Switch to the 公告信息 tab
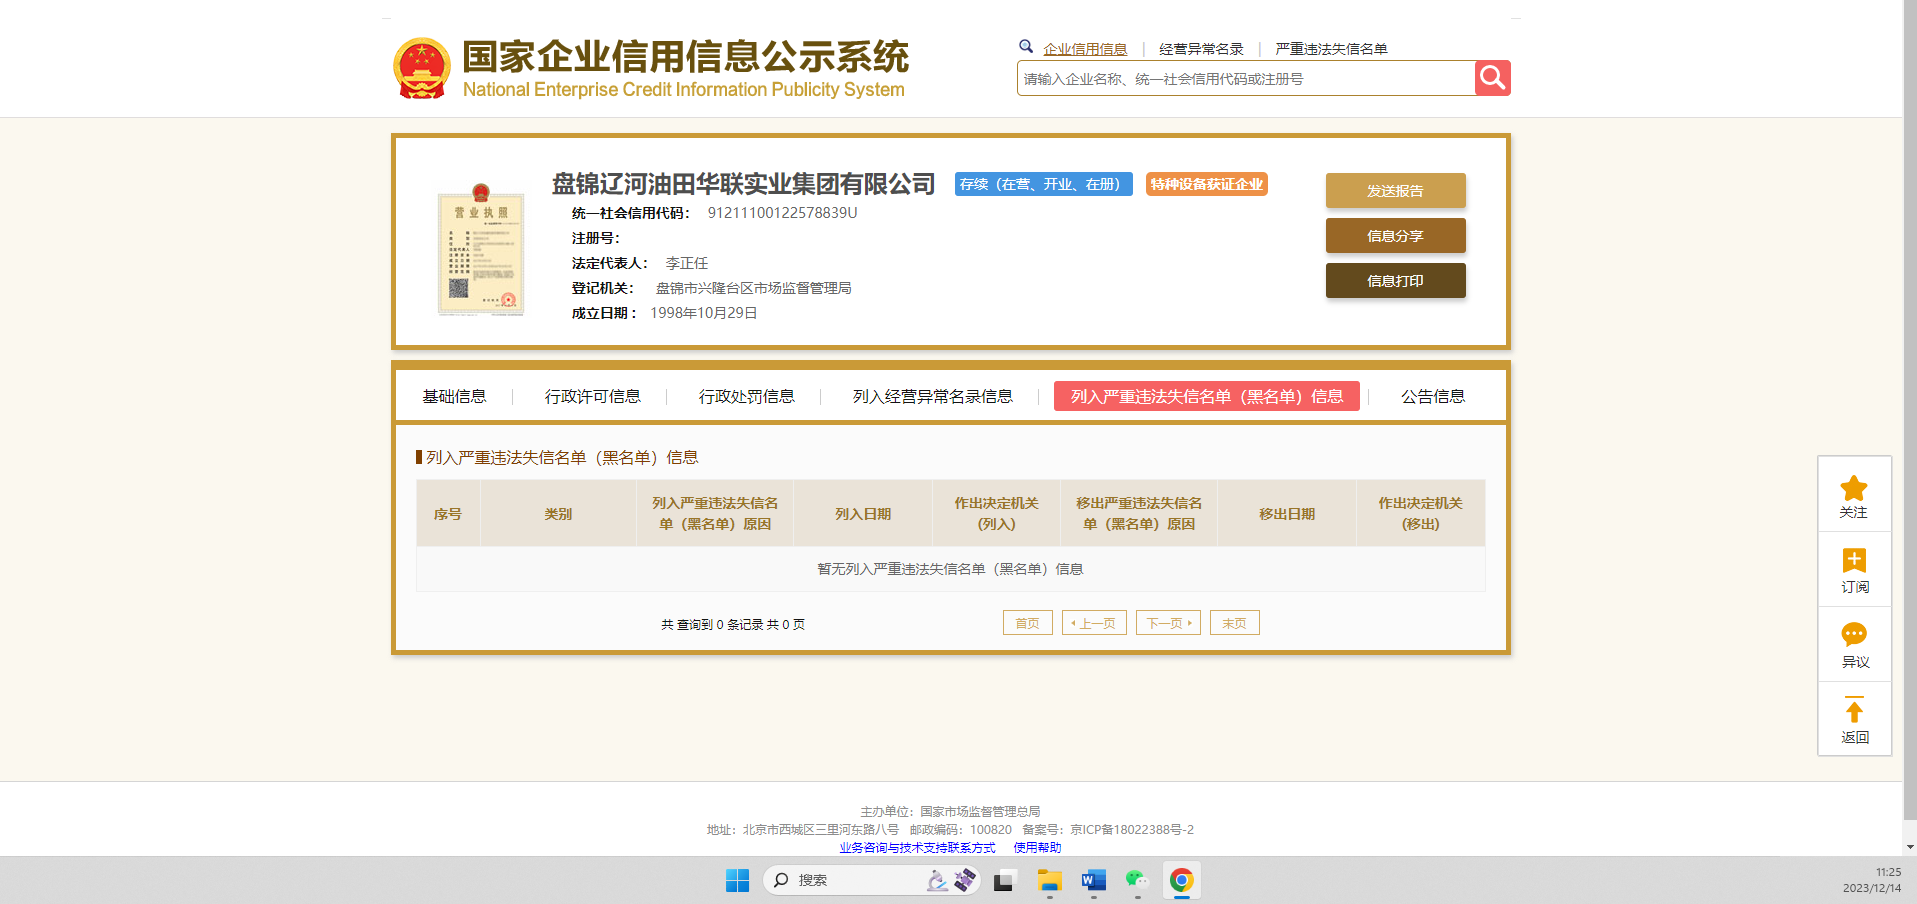The width and height of the screenshot is (1917, 904). coord(1432,397)
